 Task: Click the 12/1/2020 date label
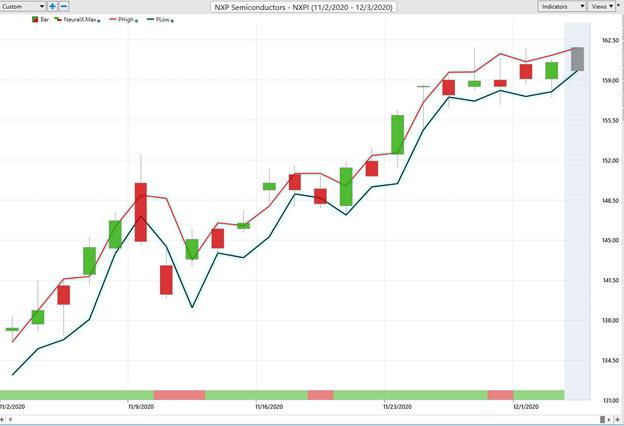tap(526, 407)
